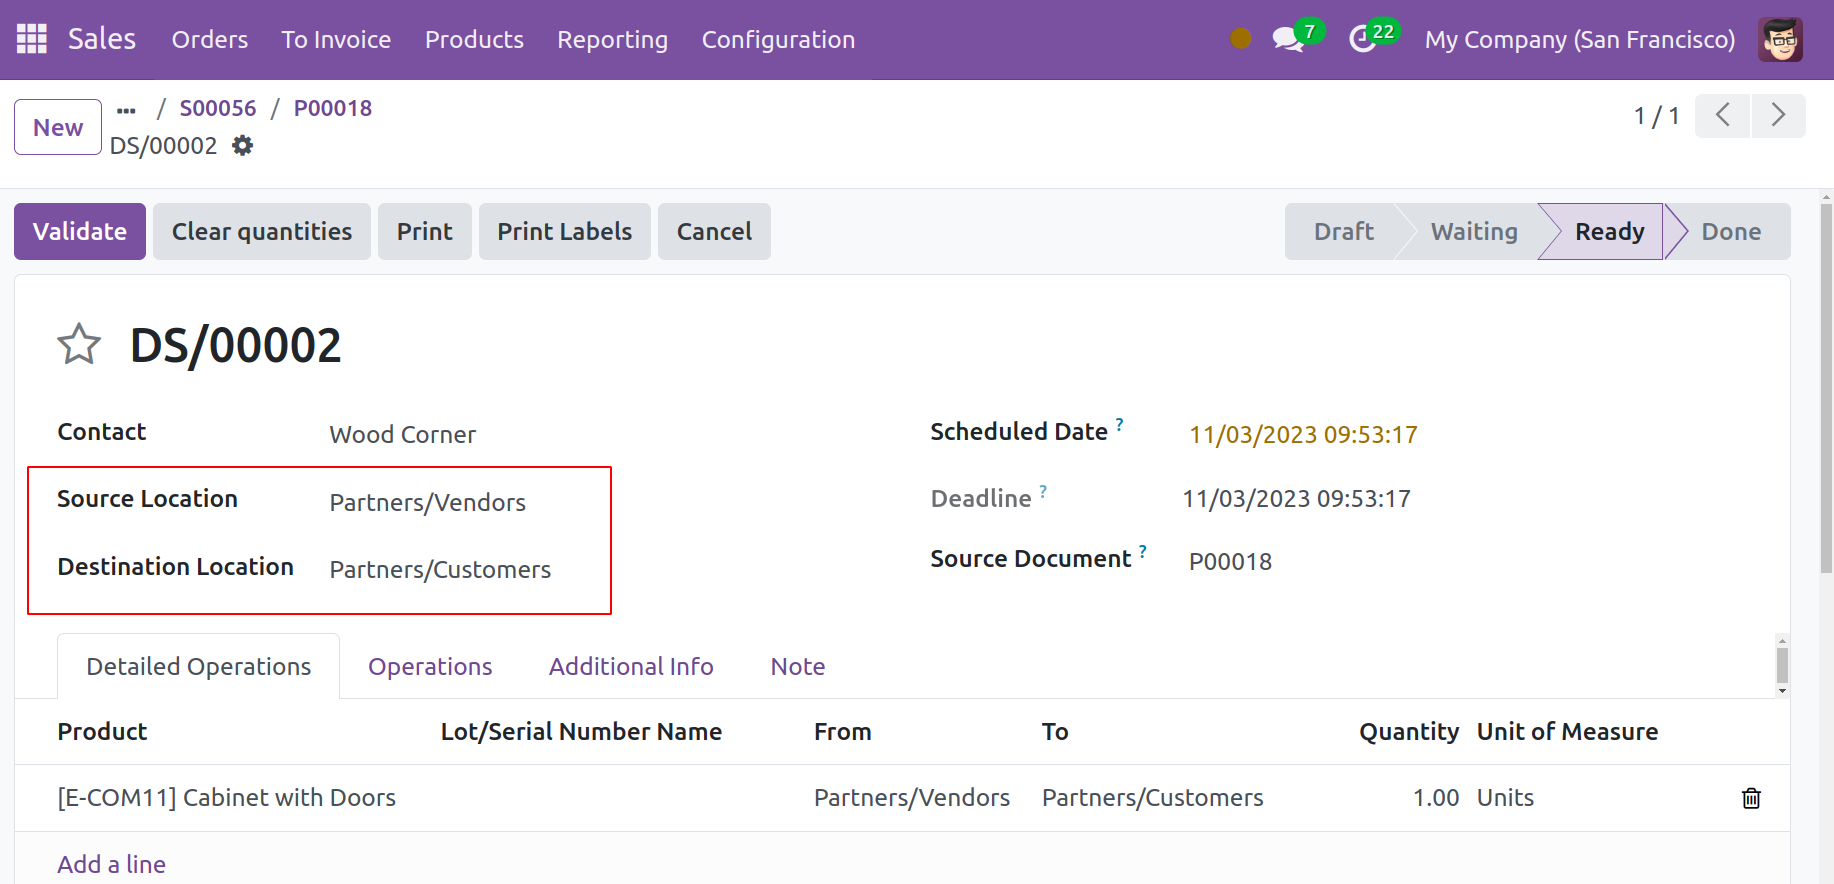Viewport: 1834px width, 884px height.
Task: Open the chat messages icon
Action: pyautogui.click(x=1286, y=40)
